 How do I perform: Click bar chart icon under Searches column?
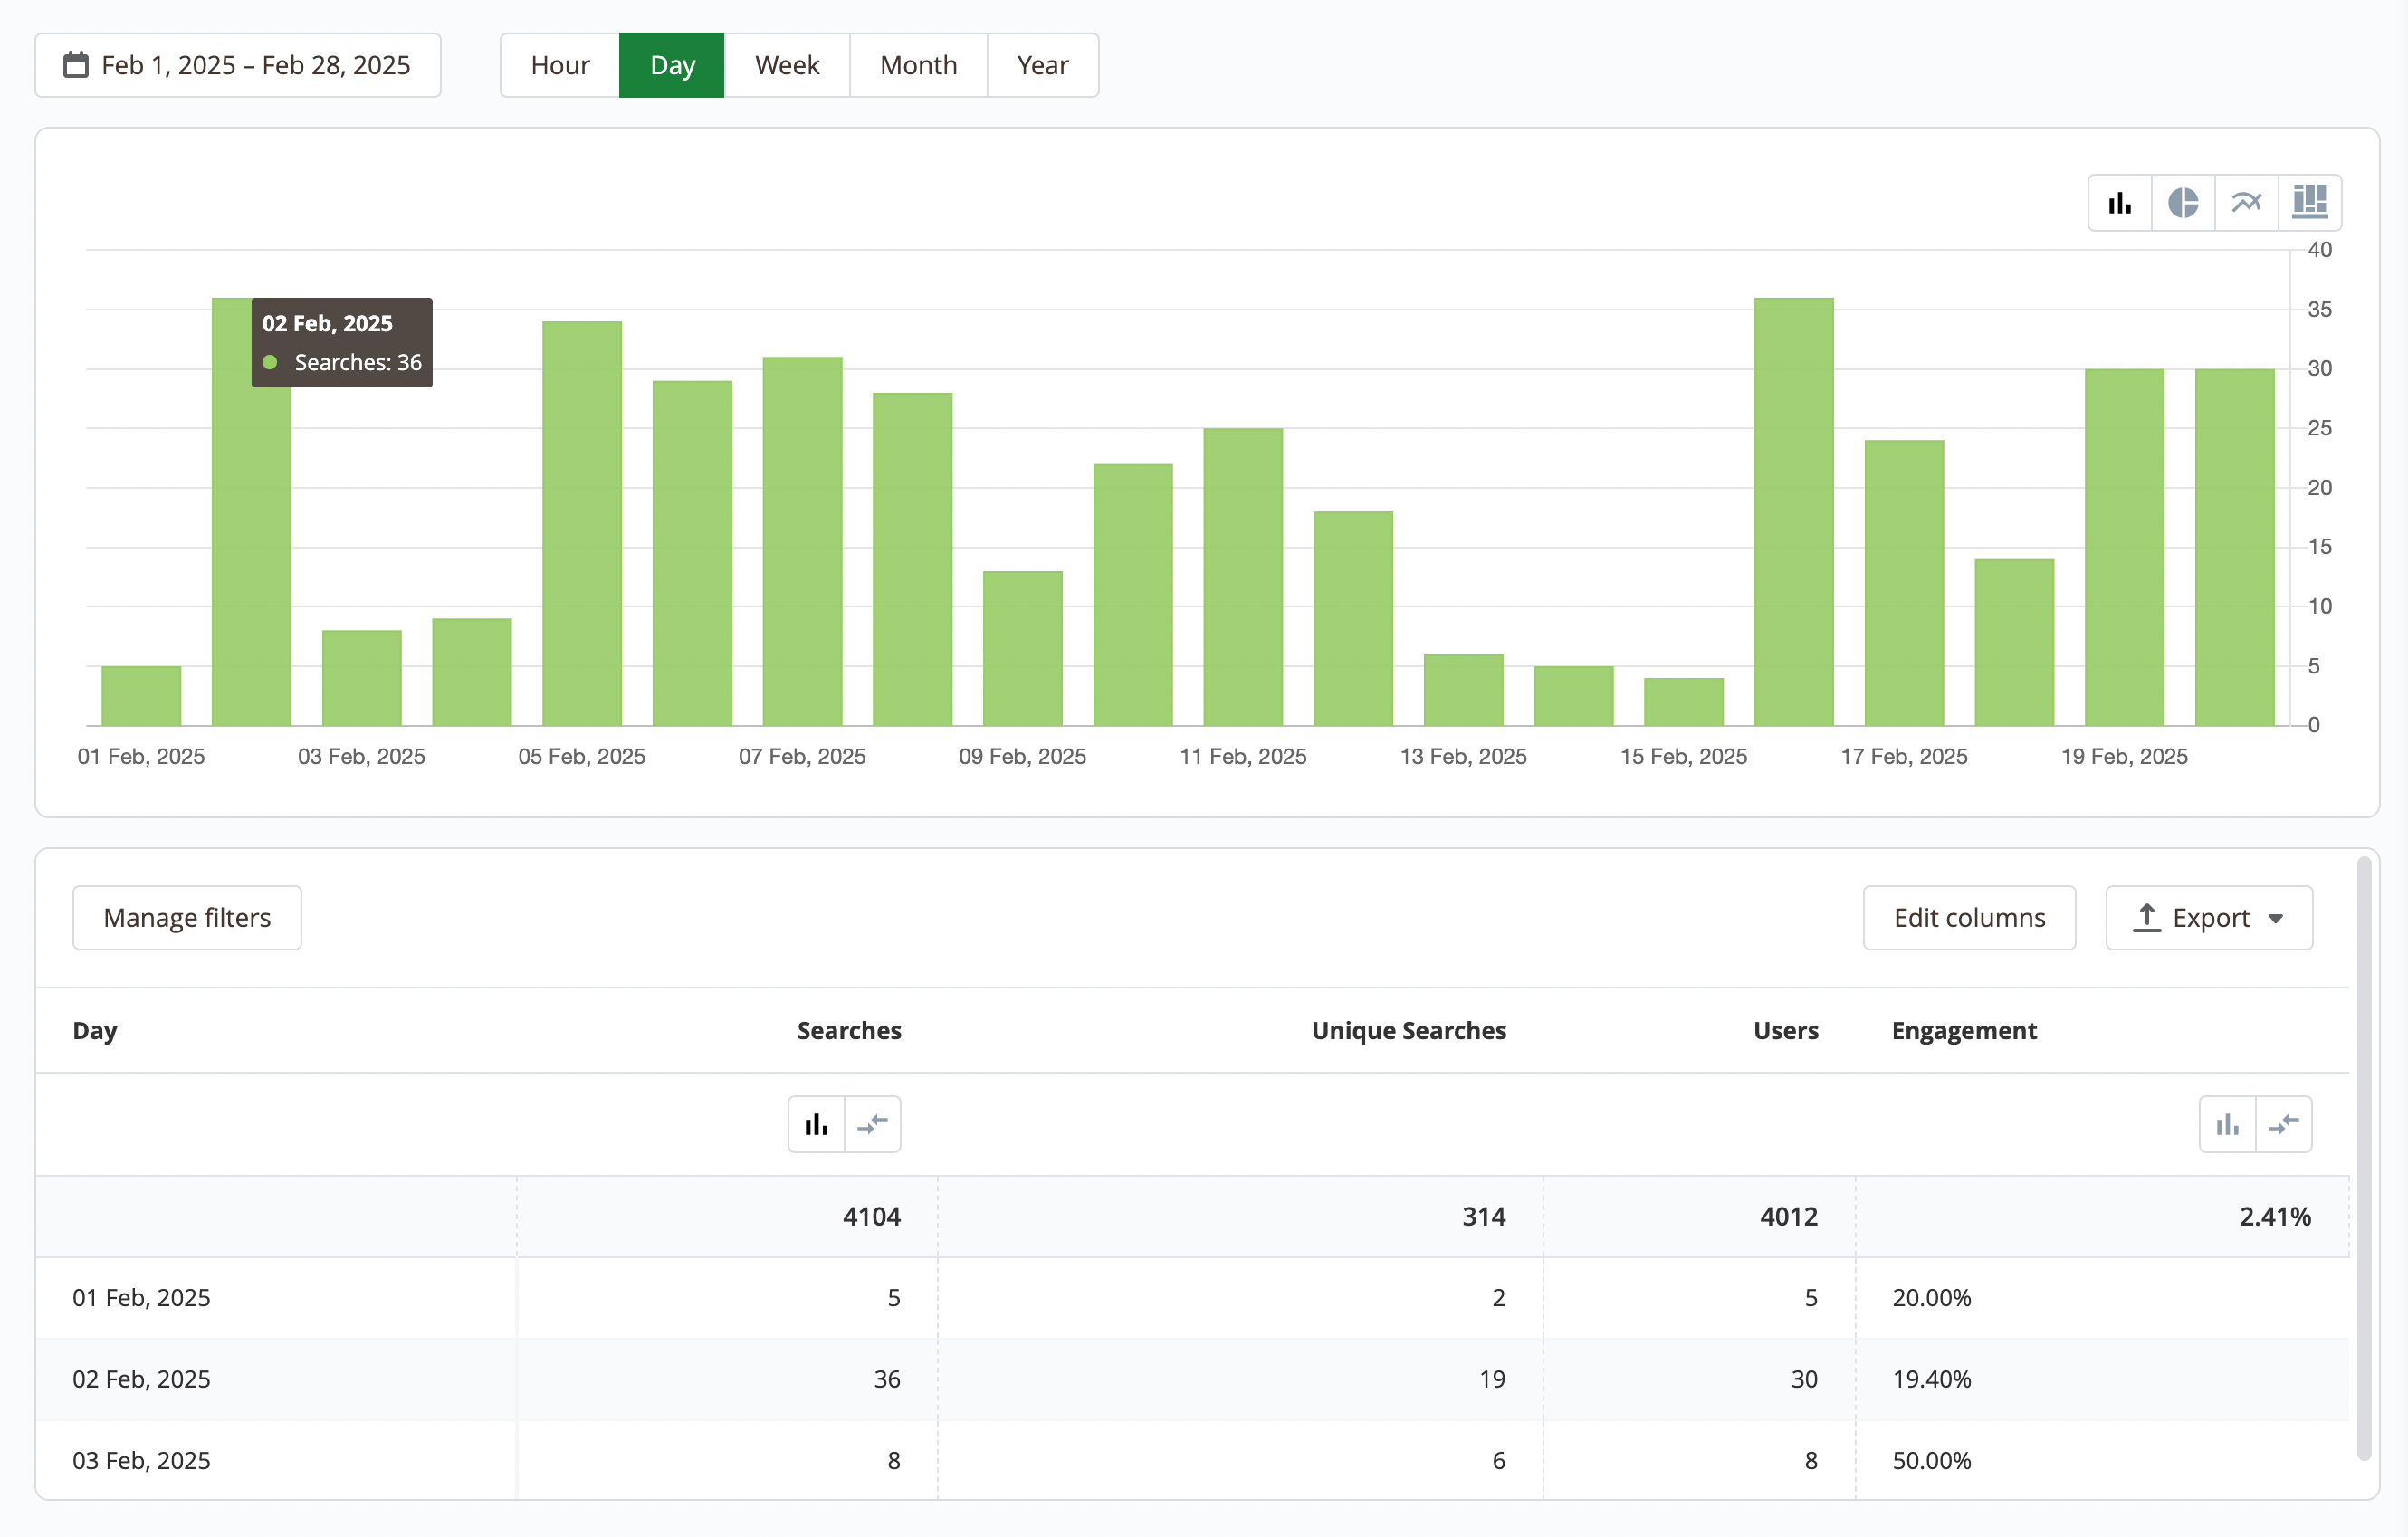816,1124
